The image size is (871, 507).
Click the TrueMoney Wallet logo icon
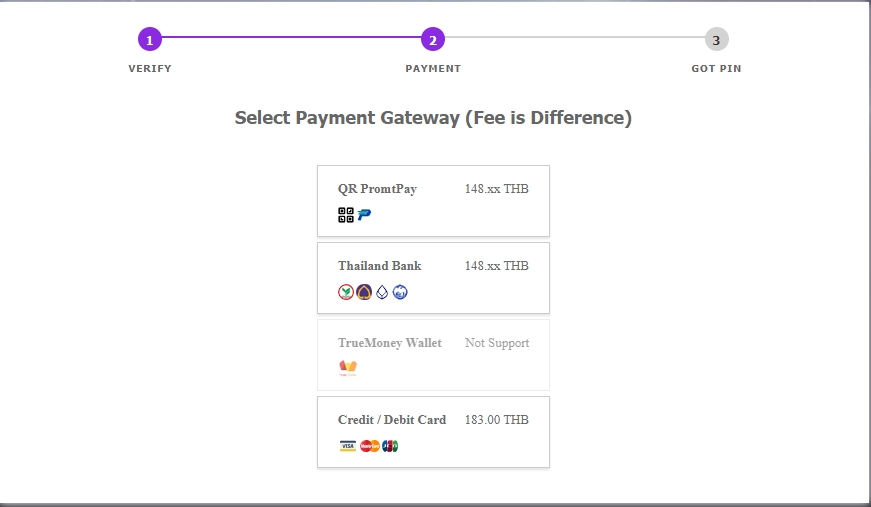point(348,368)
